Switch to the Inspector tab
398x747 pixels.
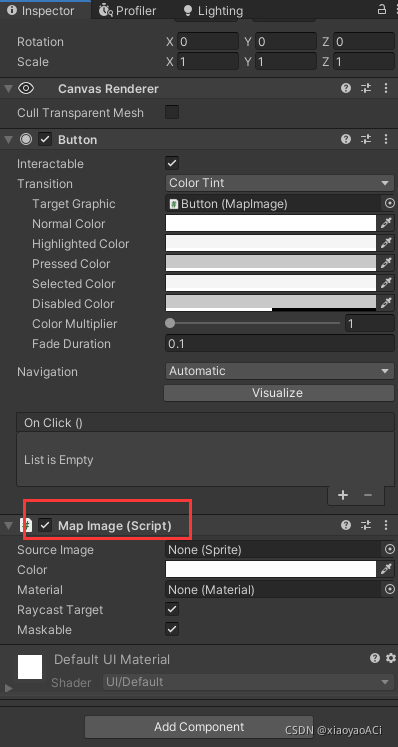click(x=41, y=10)
